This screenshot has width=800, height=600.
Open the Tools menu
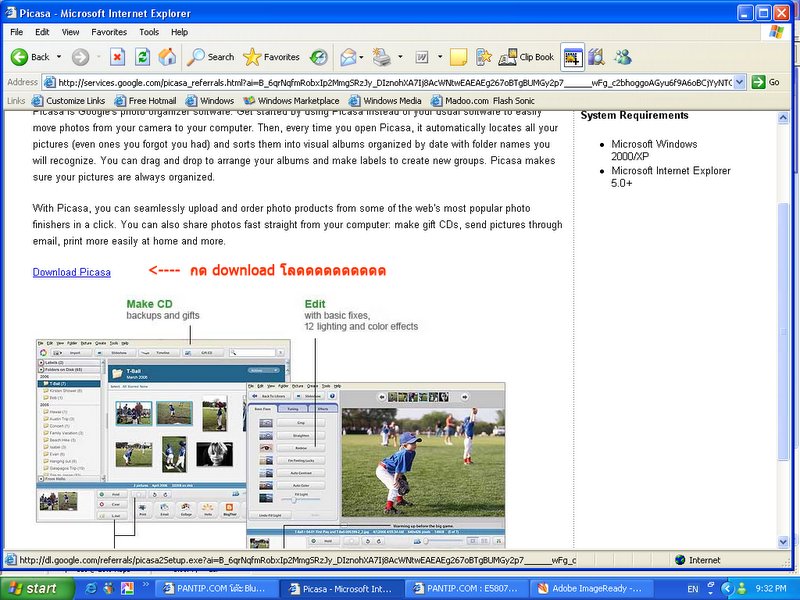(x=149, y=32)
